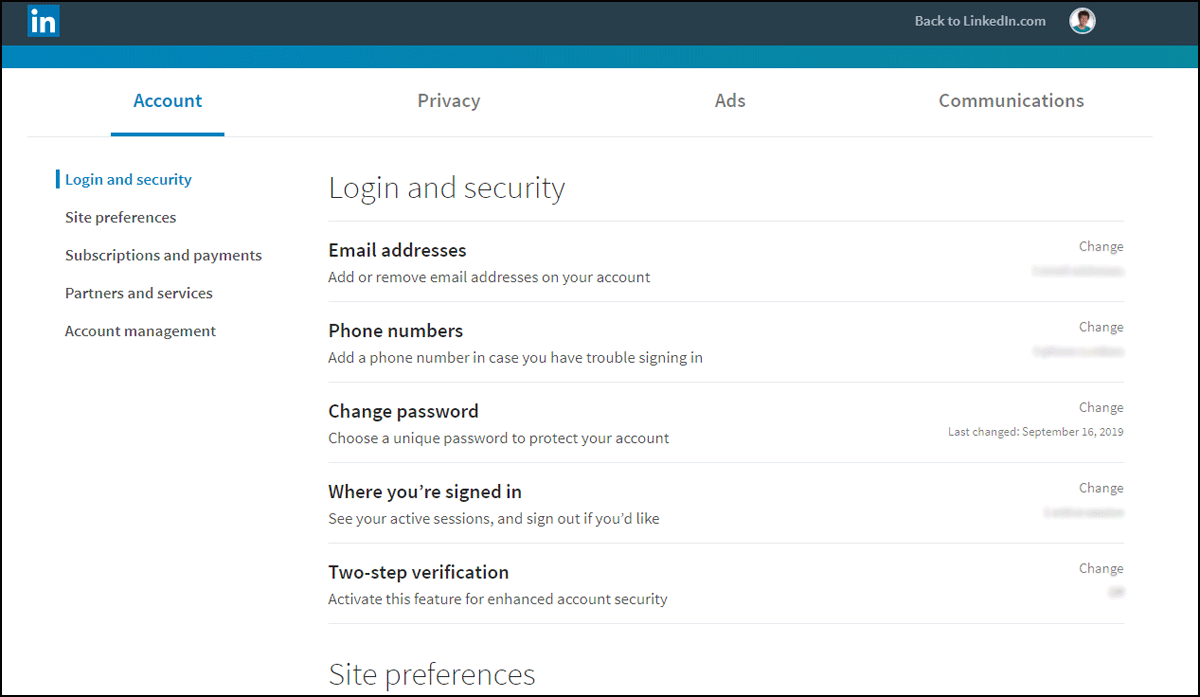Open Account management settings
The height and width of the screenshot is (697, 1200).
[140, 331]
